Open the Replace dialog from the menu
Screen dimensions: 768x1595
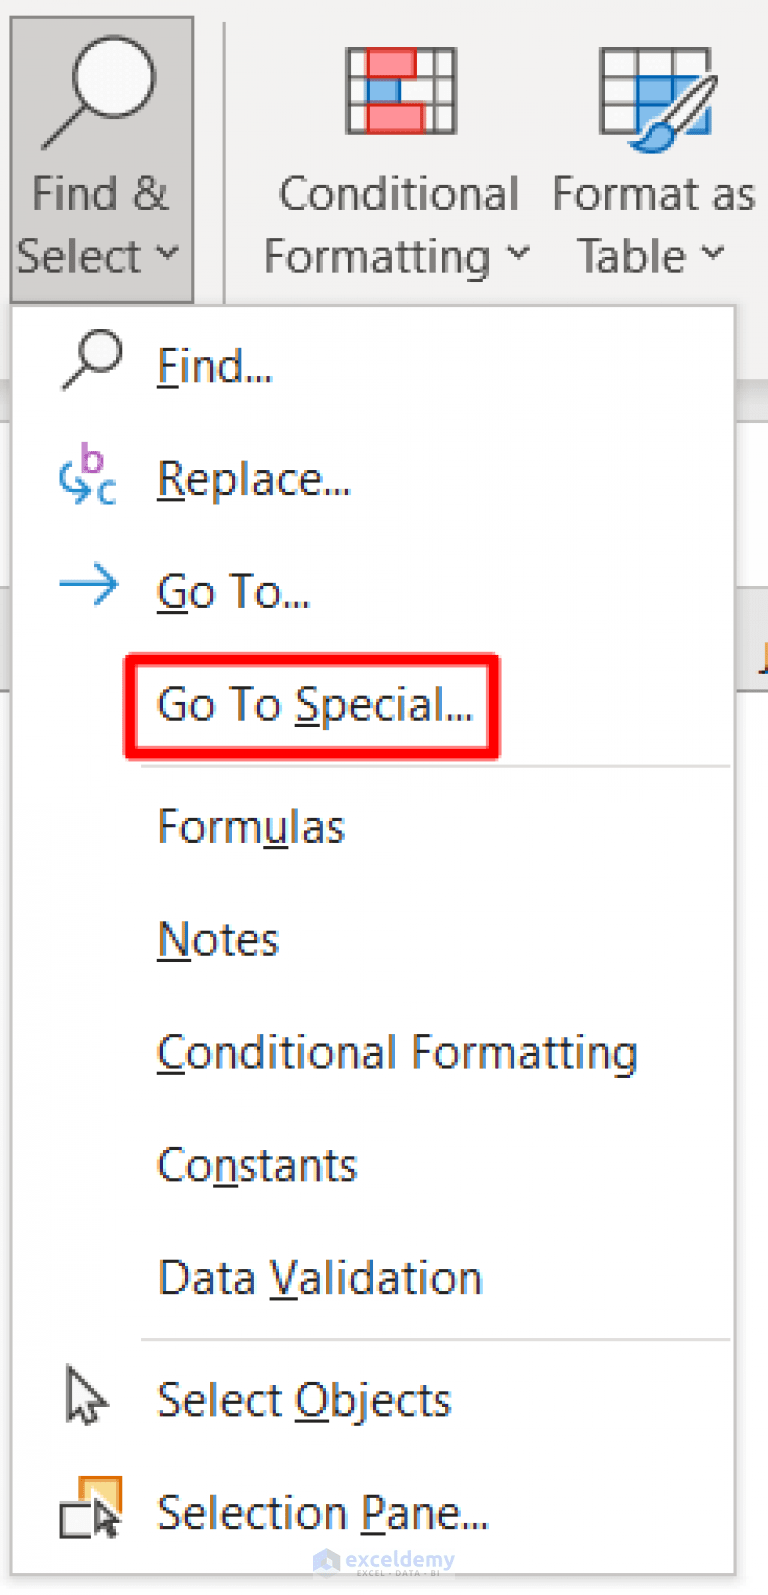click(254, 478)
